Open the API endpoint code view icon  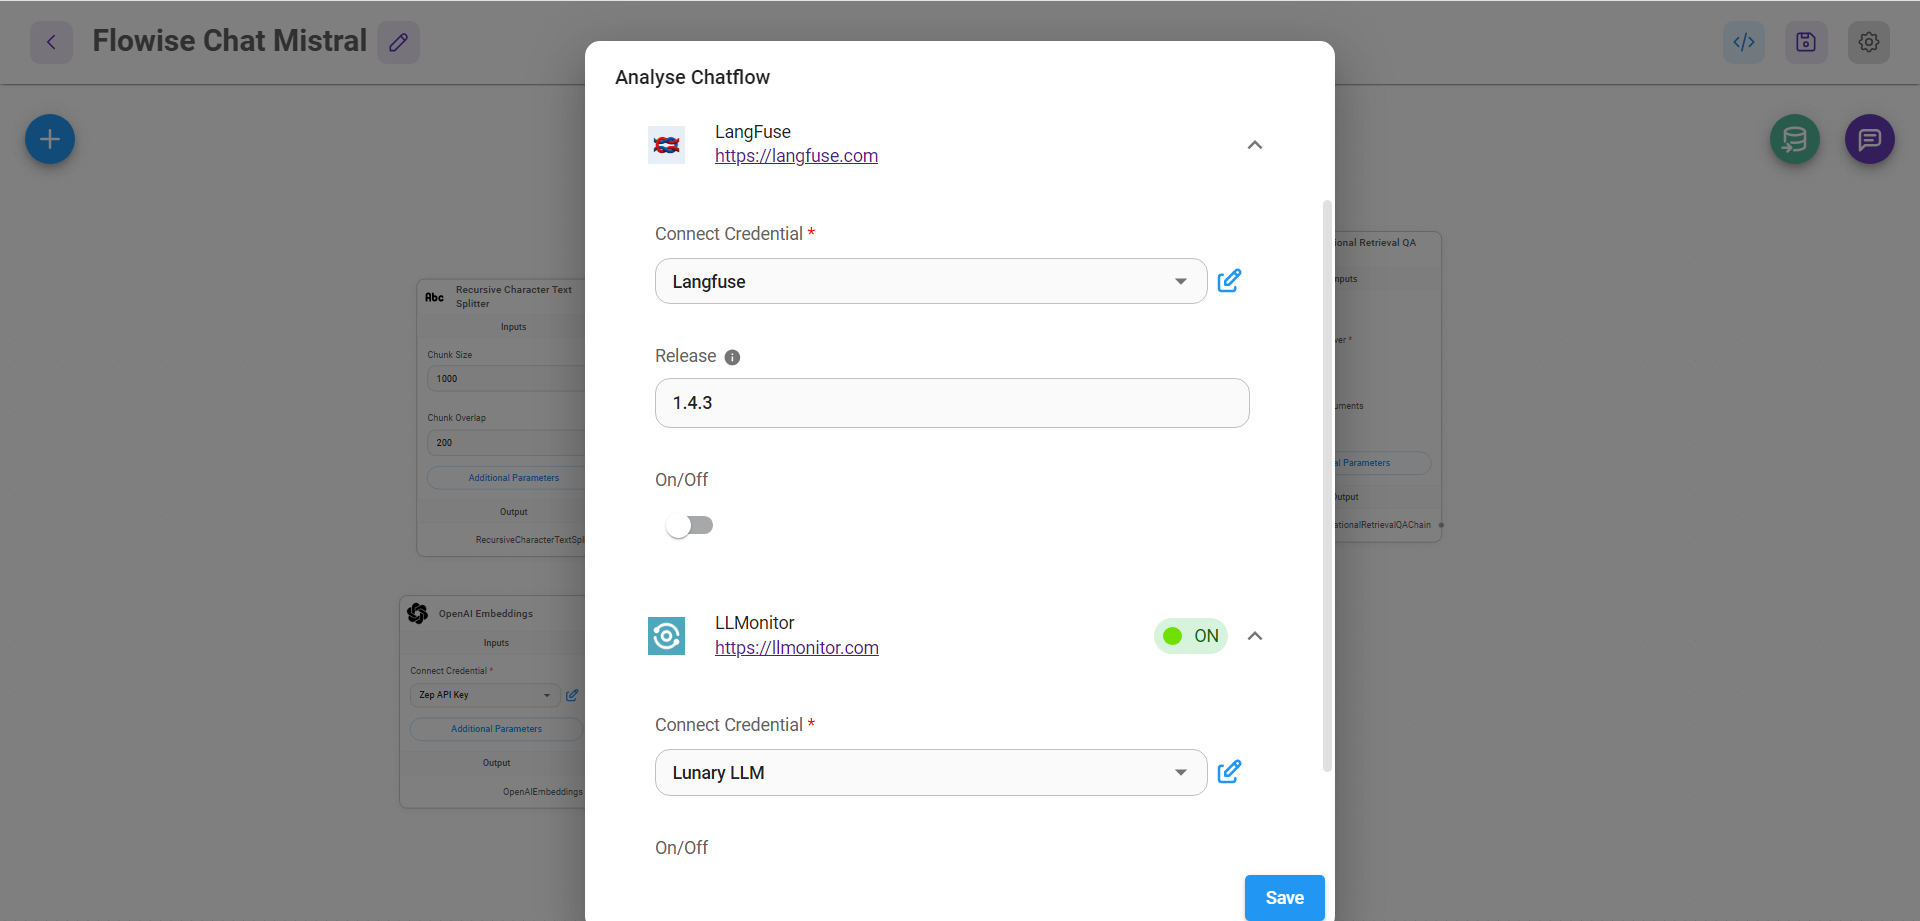[1743, 42]
